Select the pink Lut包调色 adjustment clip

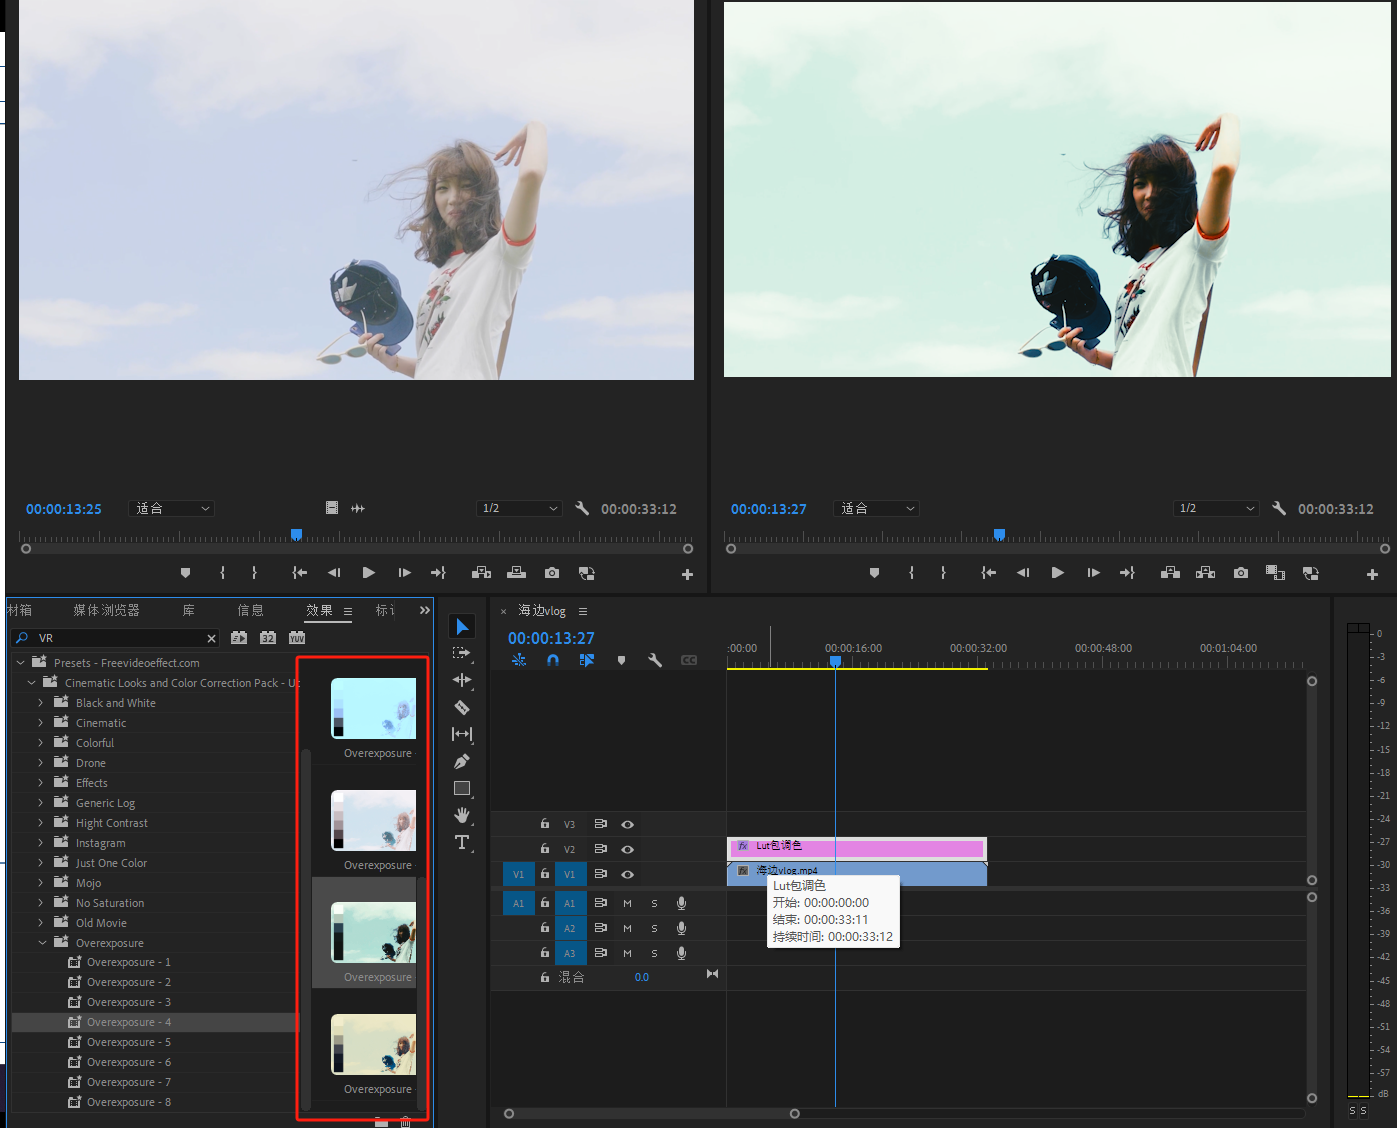pos(857,848)
